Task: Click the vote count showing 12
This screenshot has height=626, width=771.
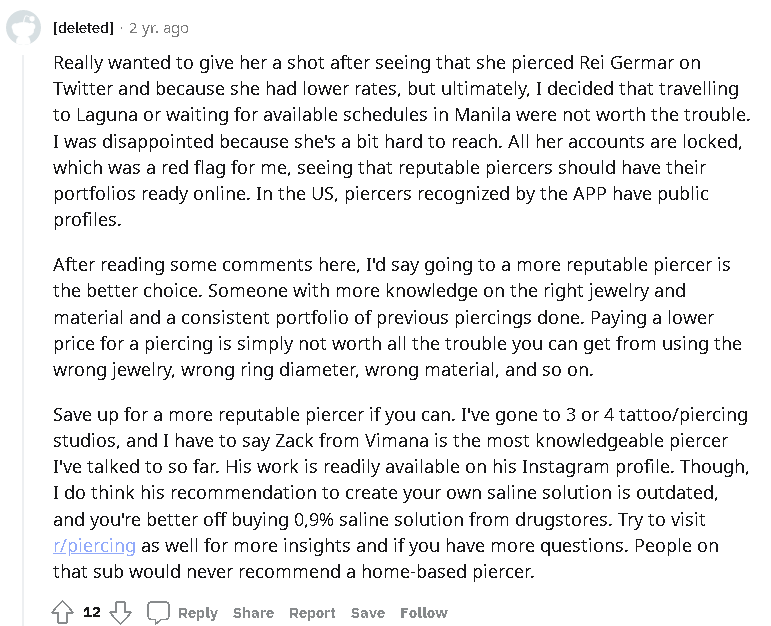Action: pos(92,613)
